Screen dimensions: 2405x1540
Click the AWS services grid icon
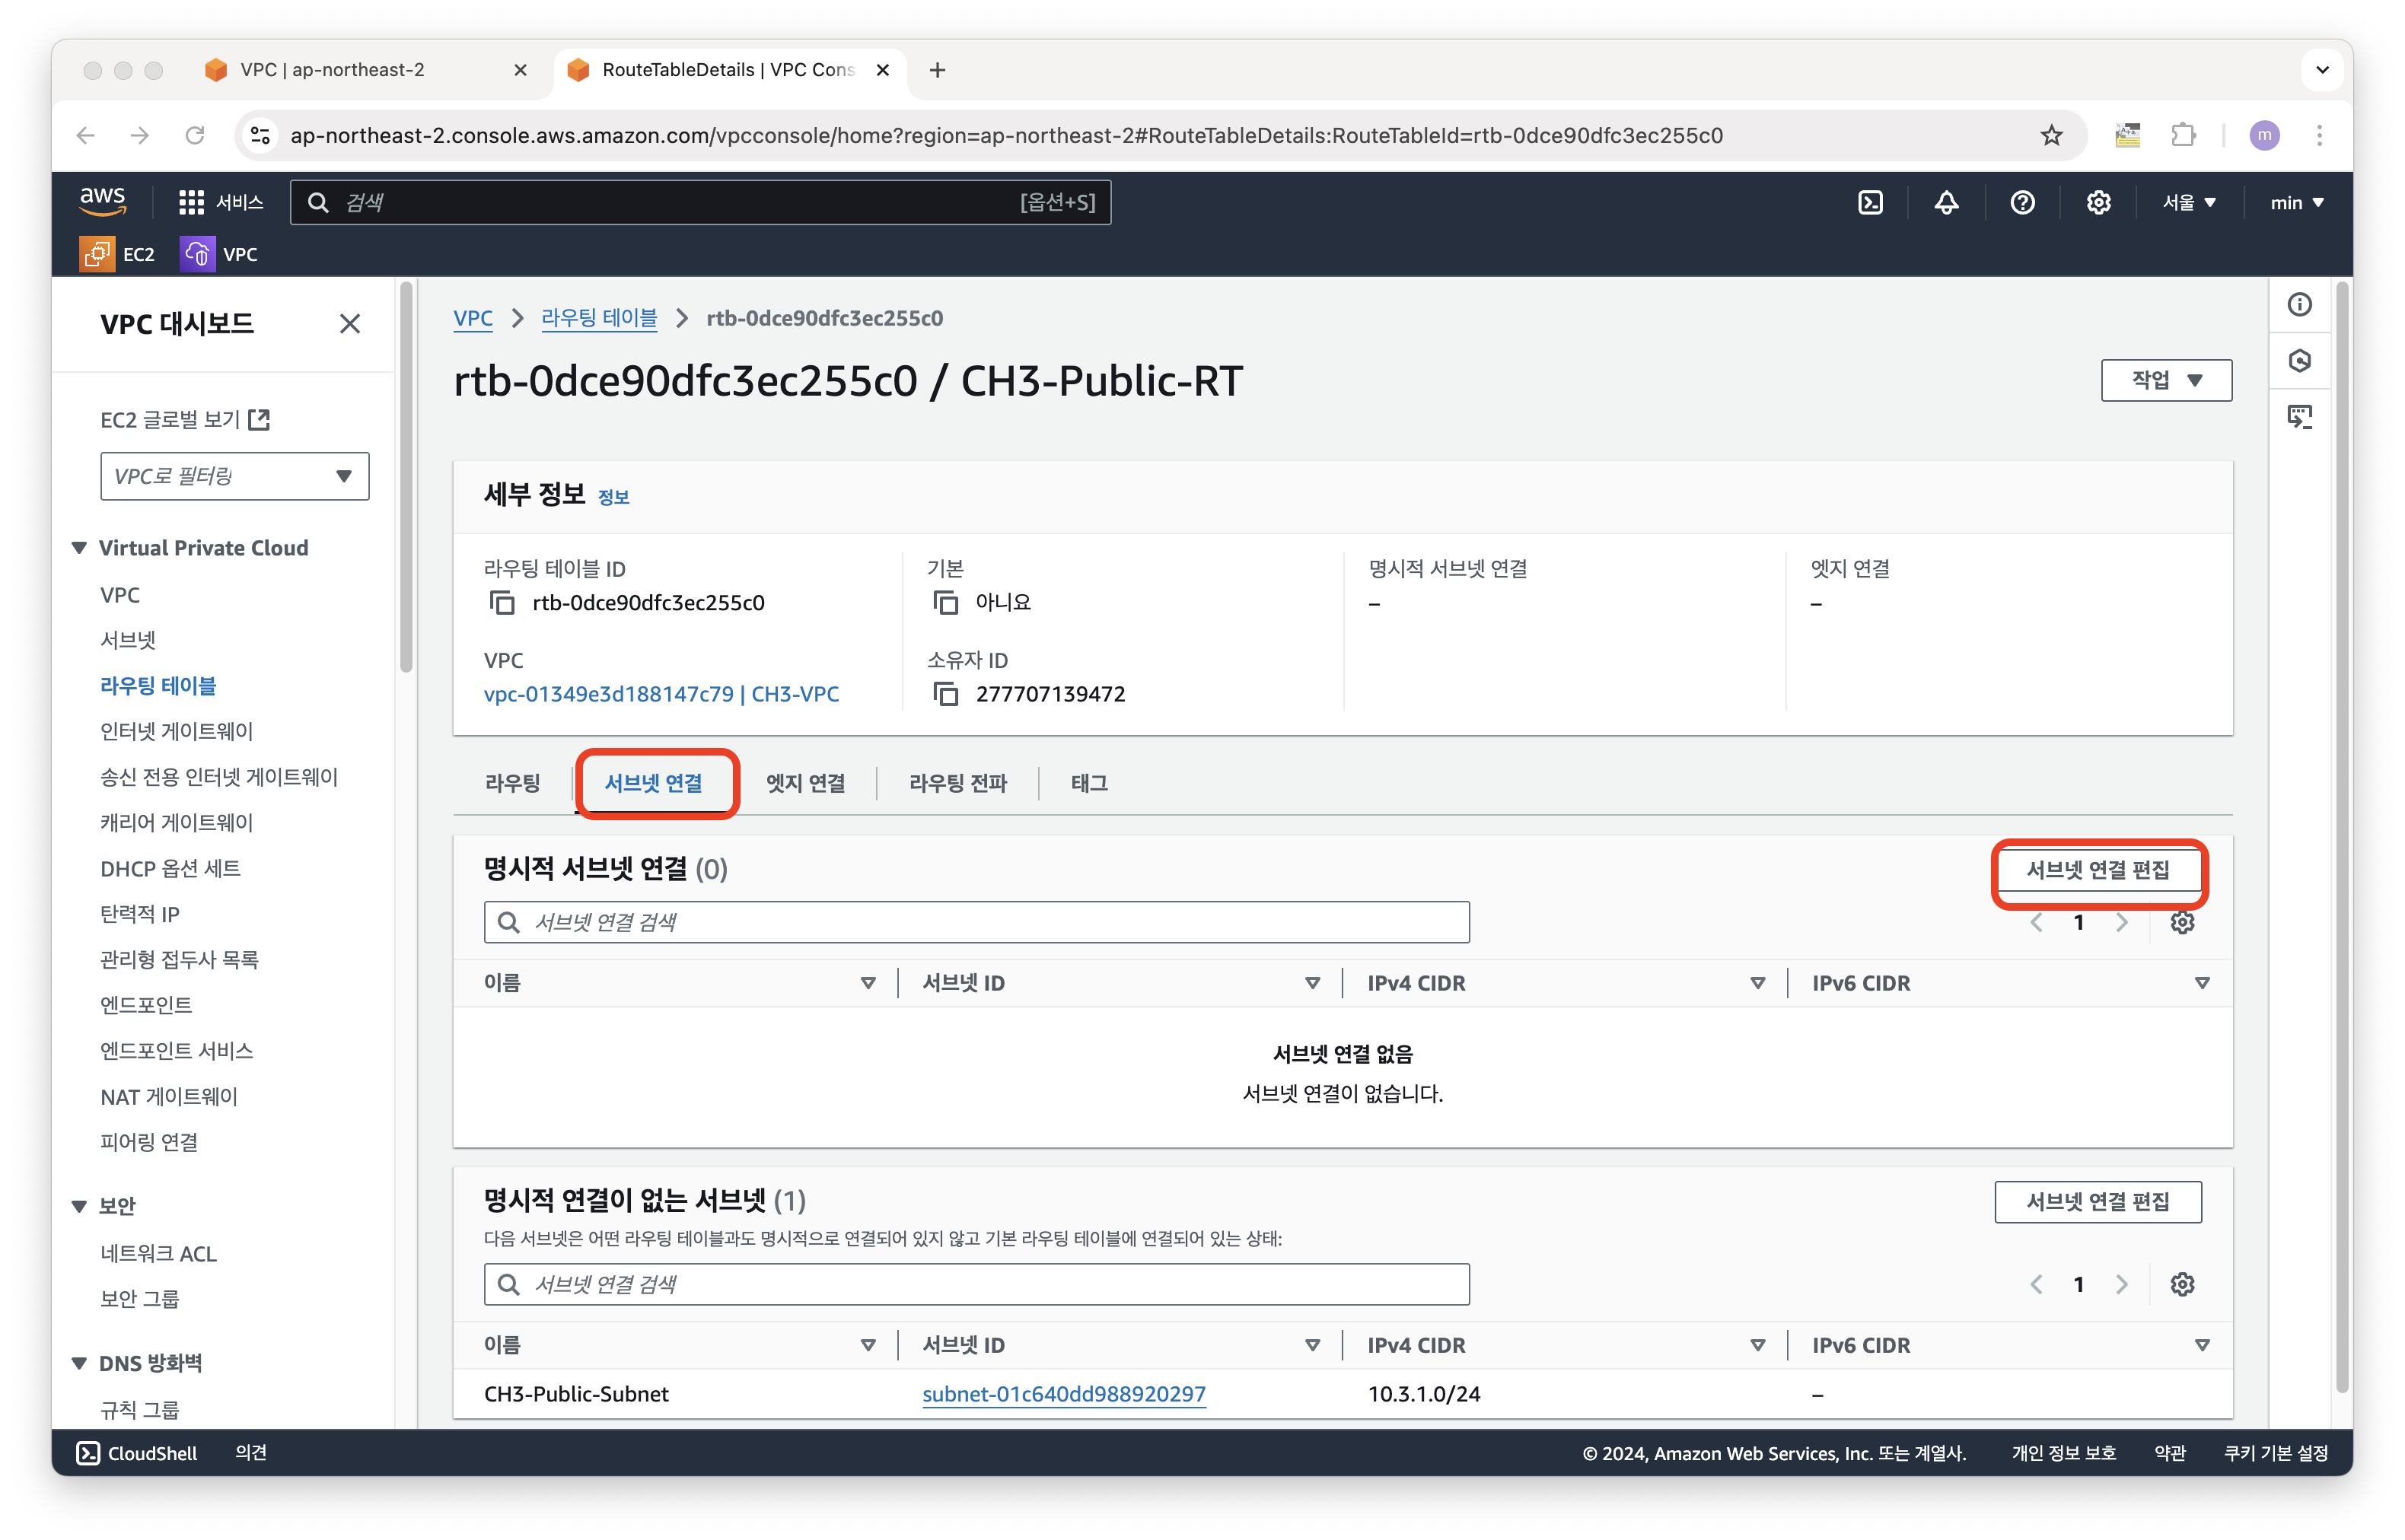[191, 203]
